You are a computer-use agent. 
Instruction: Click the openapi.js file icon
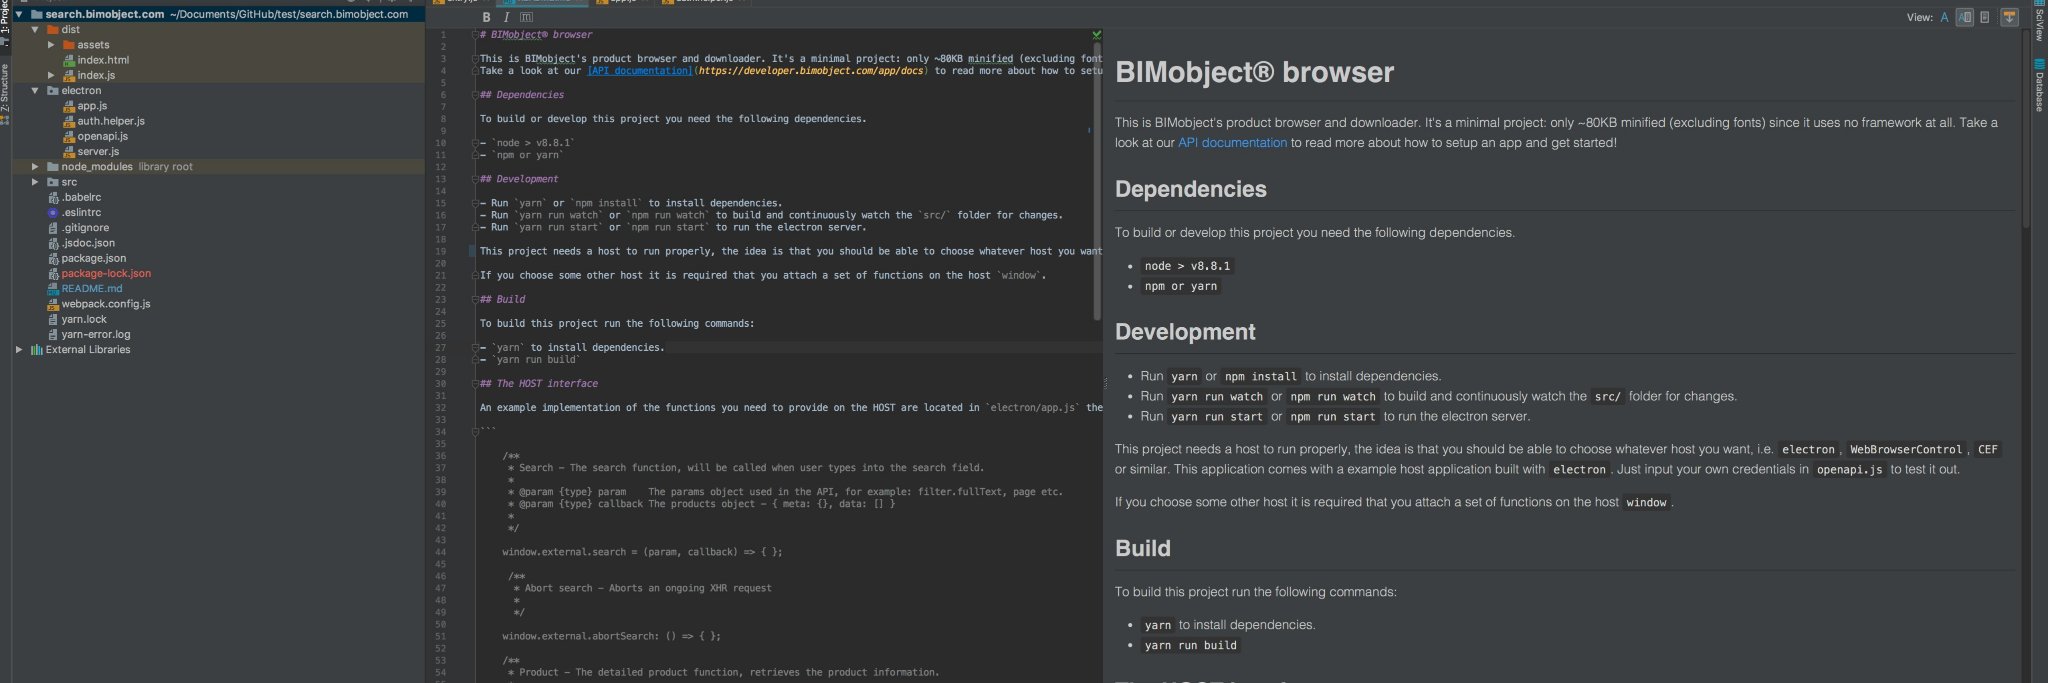click(69, 136)
